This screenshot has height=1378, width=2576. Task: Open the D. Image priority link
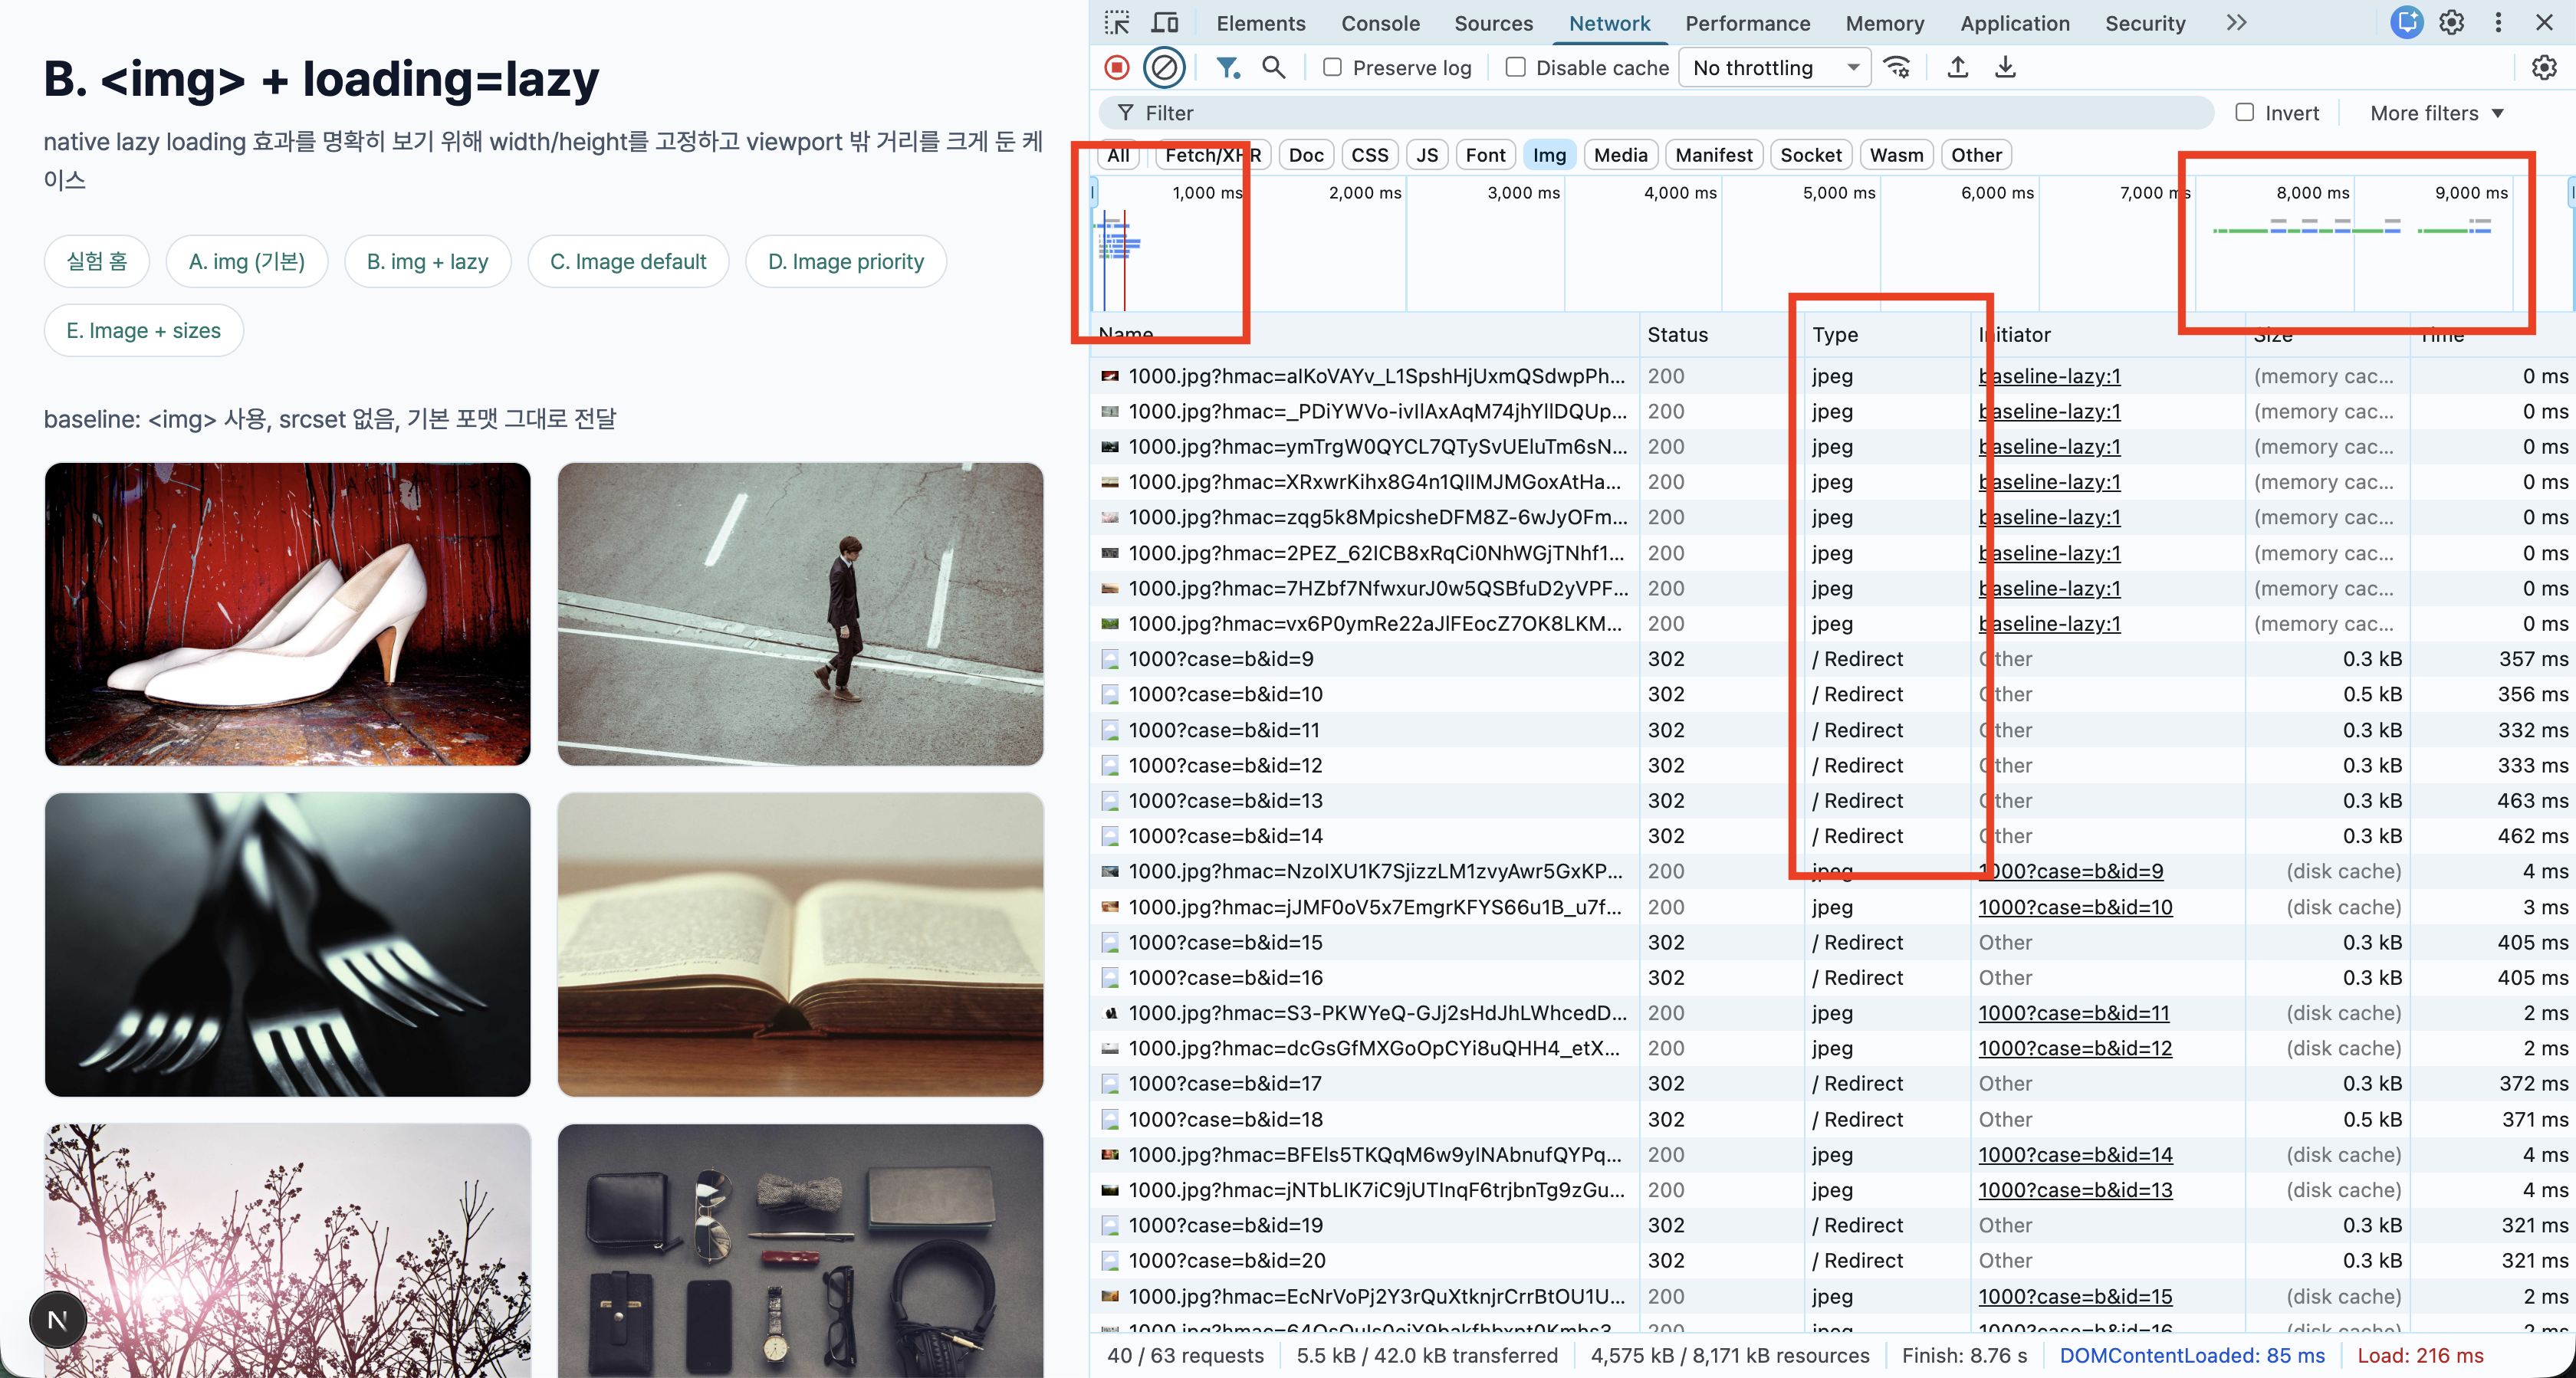(x=845, y=261)
